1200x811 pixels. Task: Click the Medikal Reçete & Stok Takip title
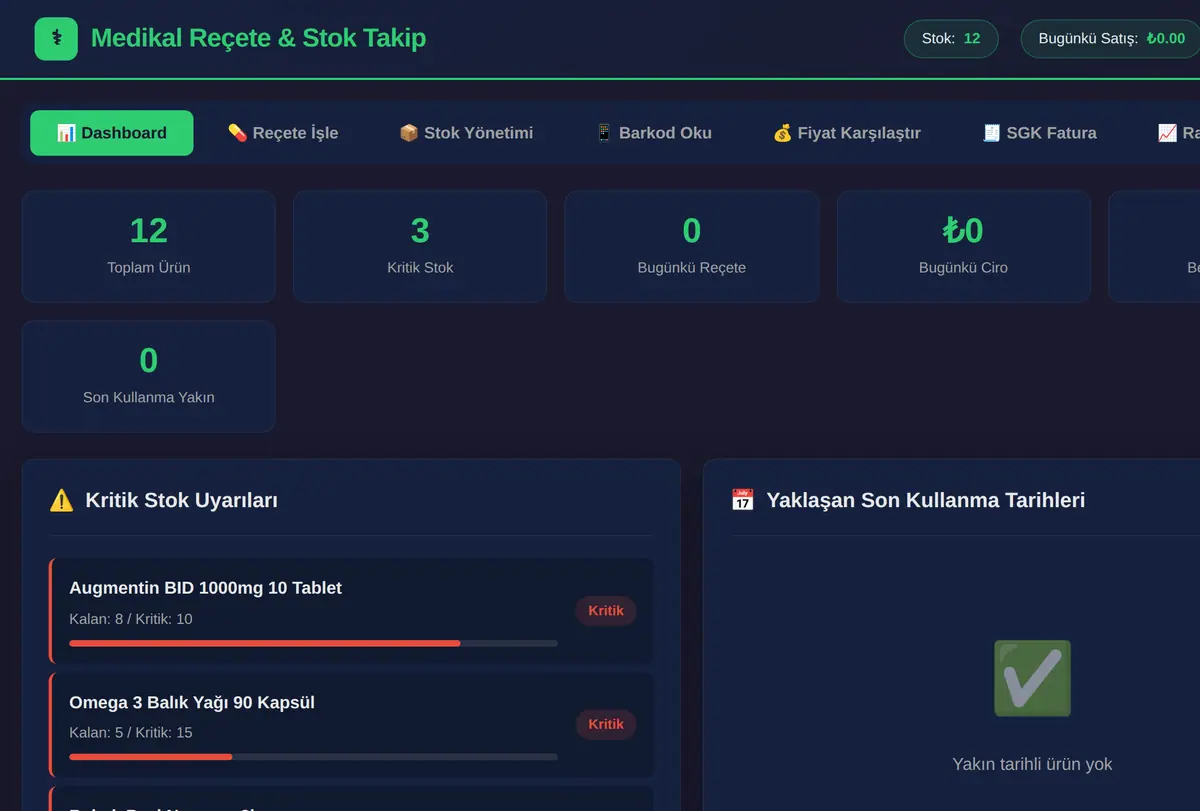pos(258,38)
